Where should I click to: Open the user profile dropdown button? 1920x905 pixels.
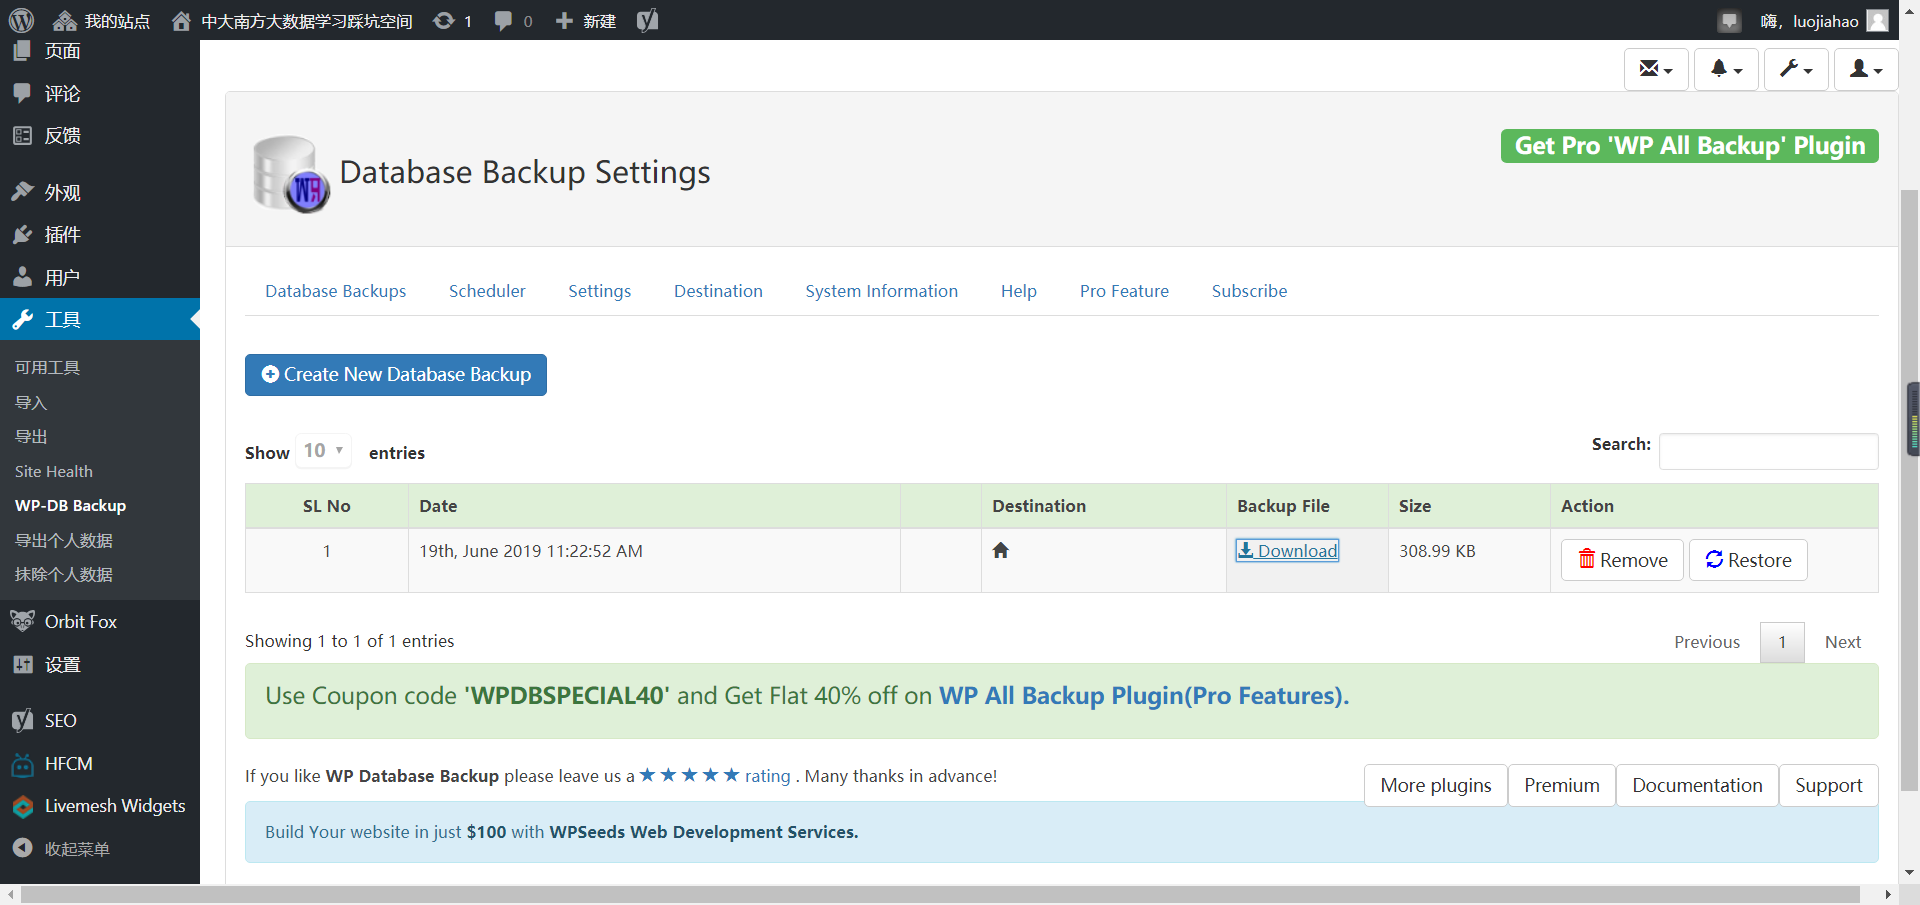point(1866,69)
